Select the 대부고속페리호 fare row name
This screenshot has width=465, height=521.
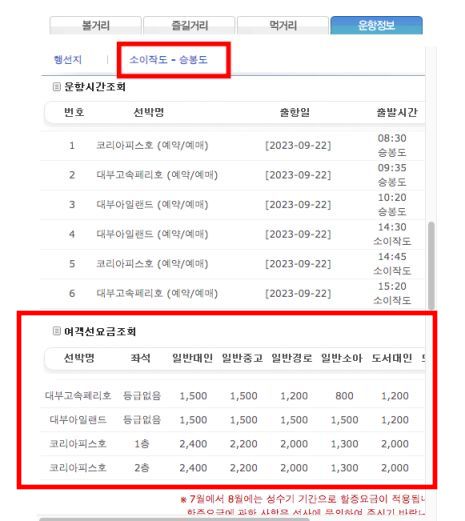[78, 396]
